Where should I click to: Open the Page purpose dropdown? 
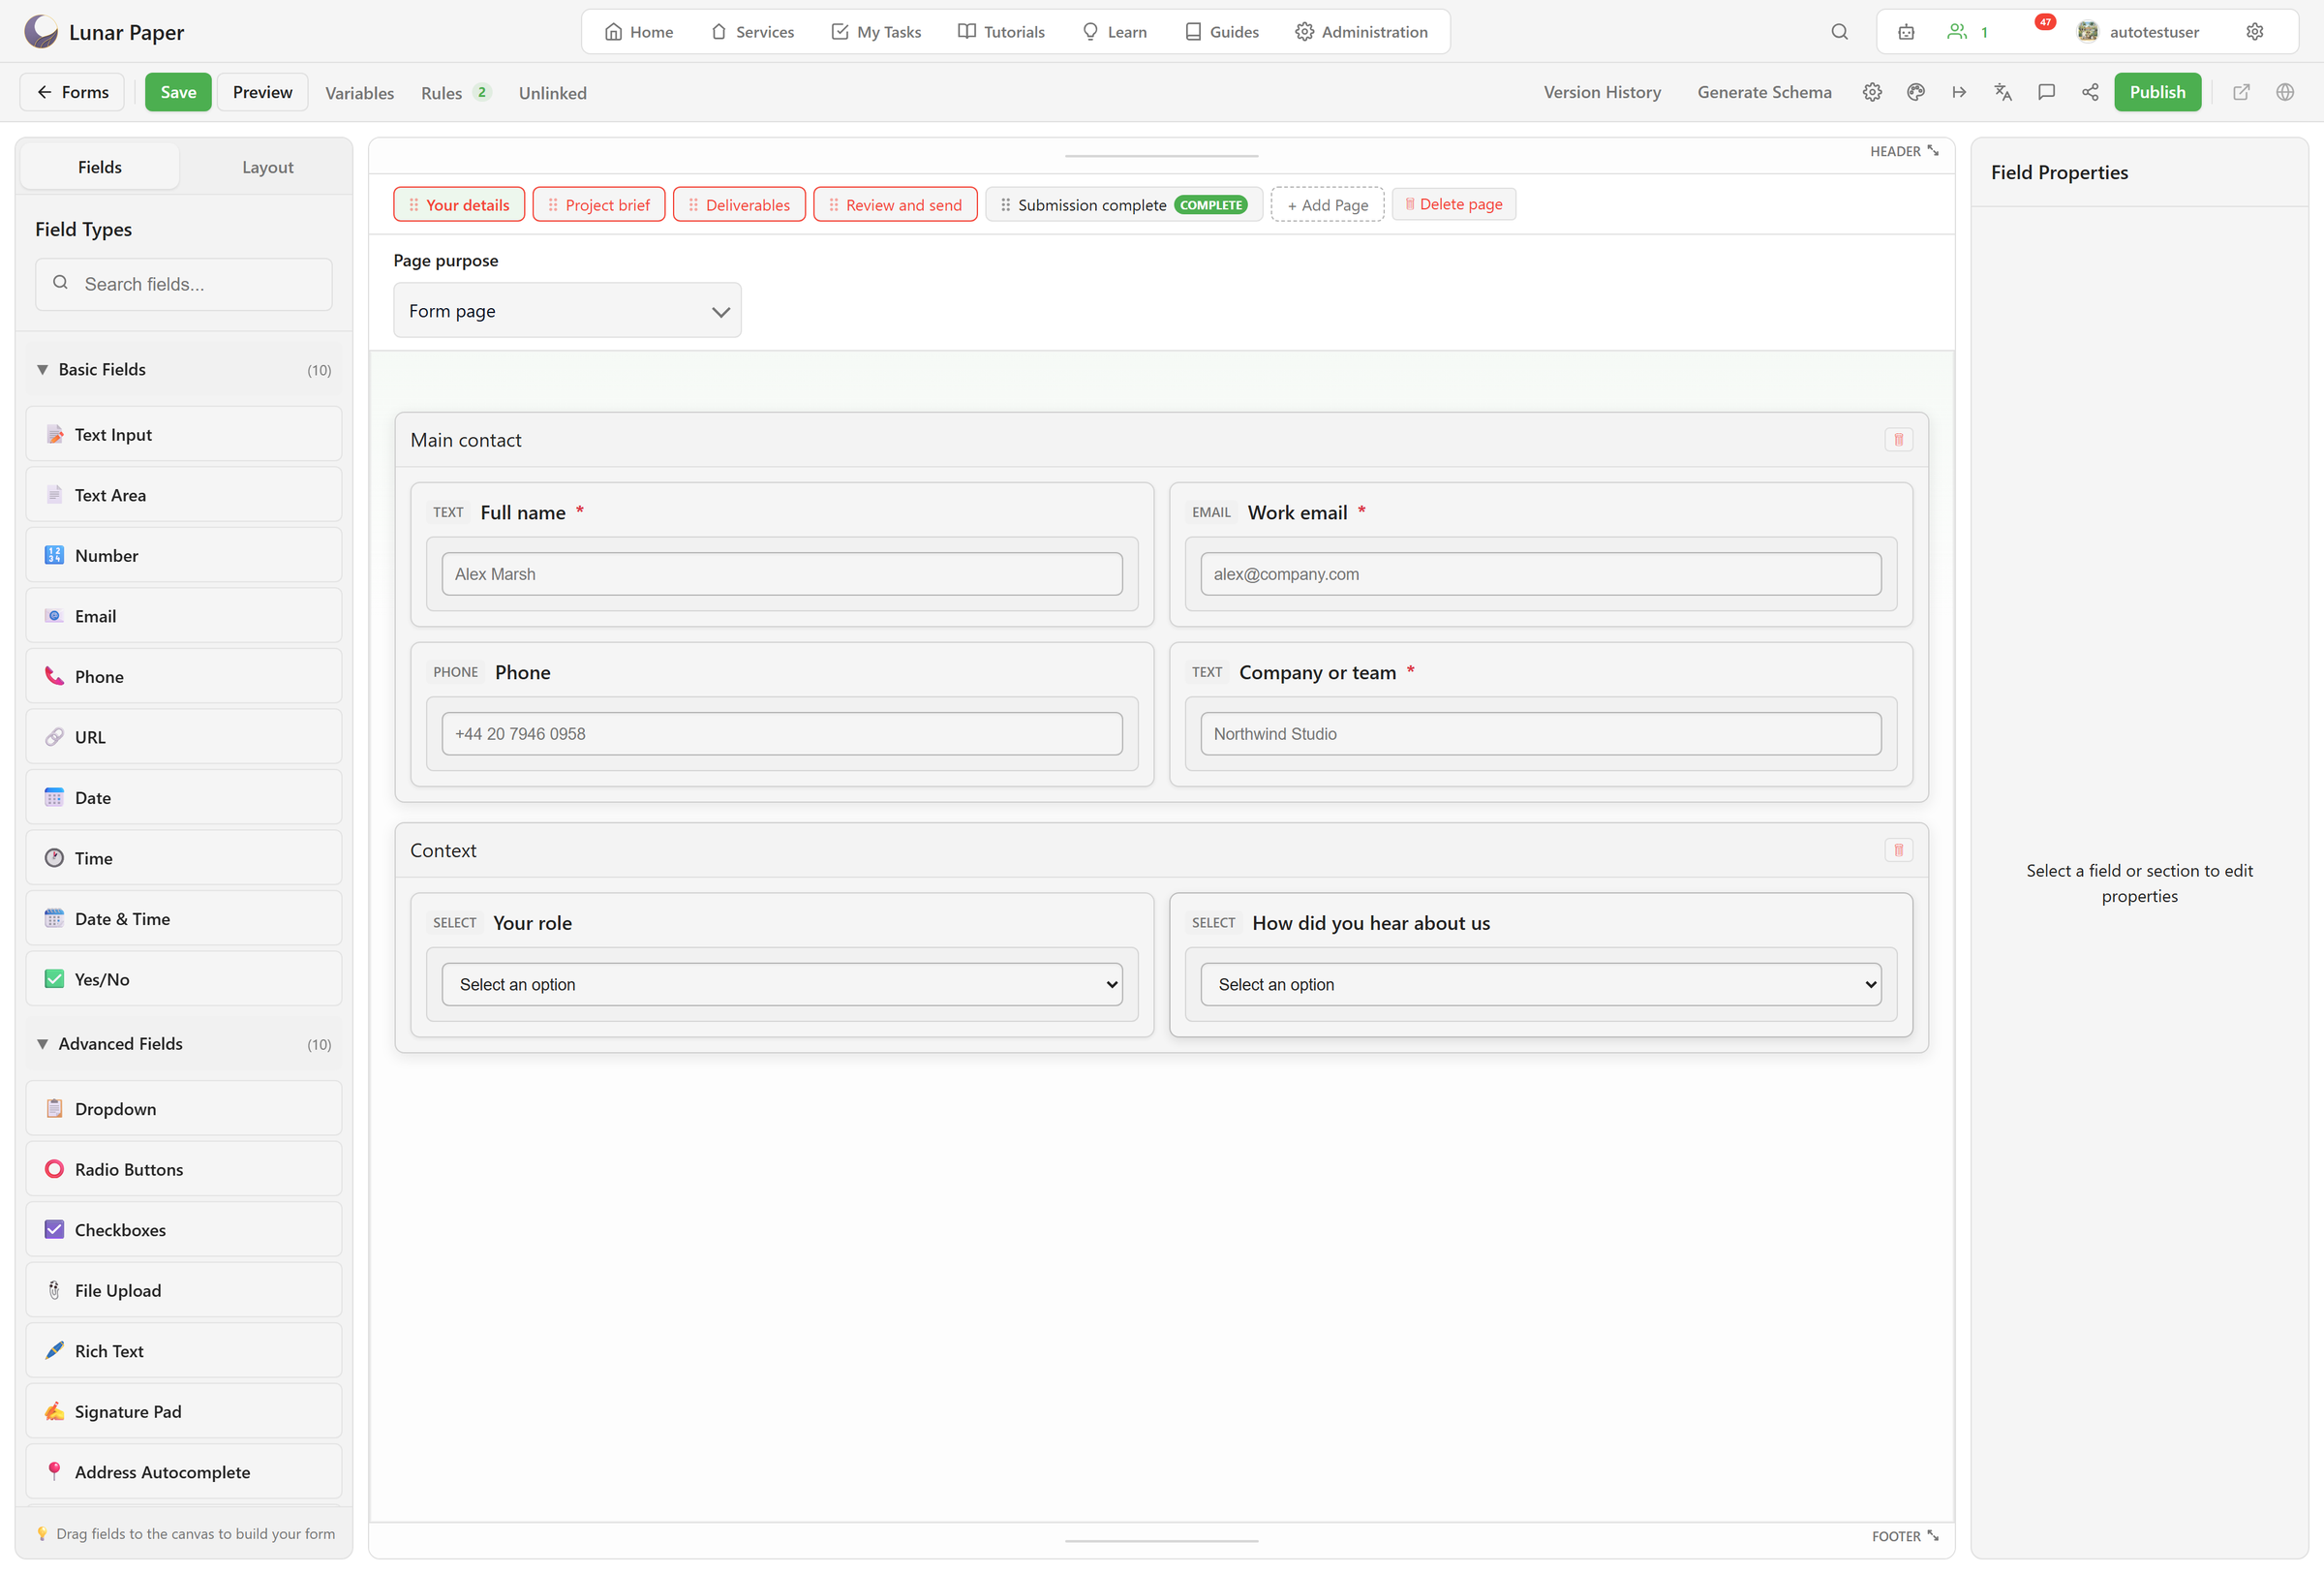point(567,311)
